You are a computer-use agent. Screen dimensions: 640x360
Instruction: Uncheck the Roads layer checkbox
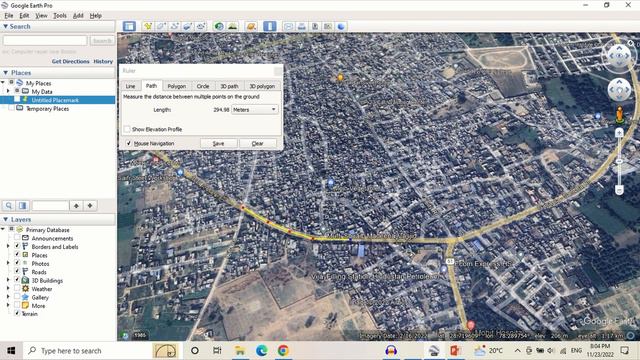click(17, 271)
